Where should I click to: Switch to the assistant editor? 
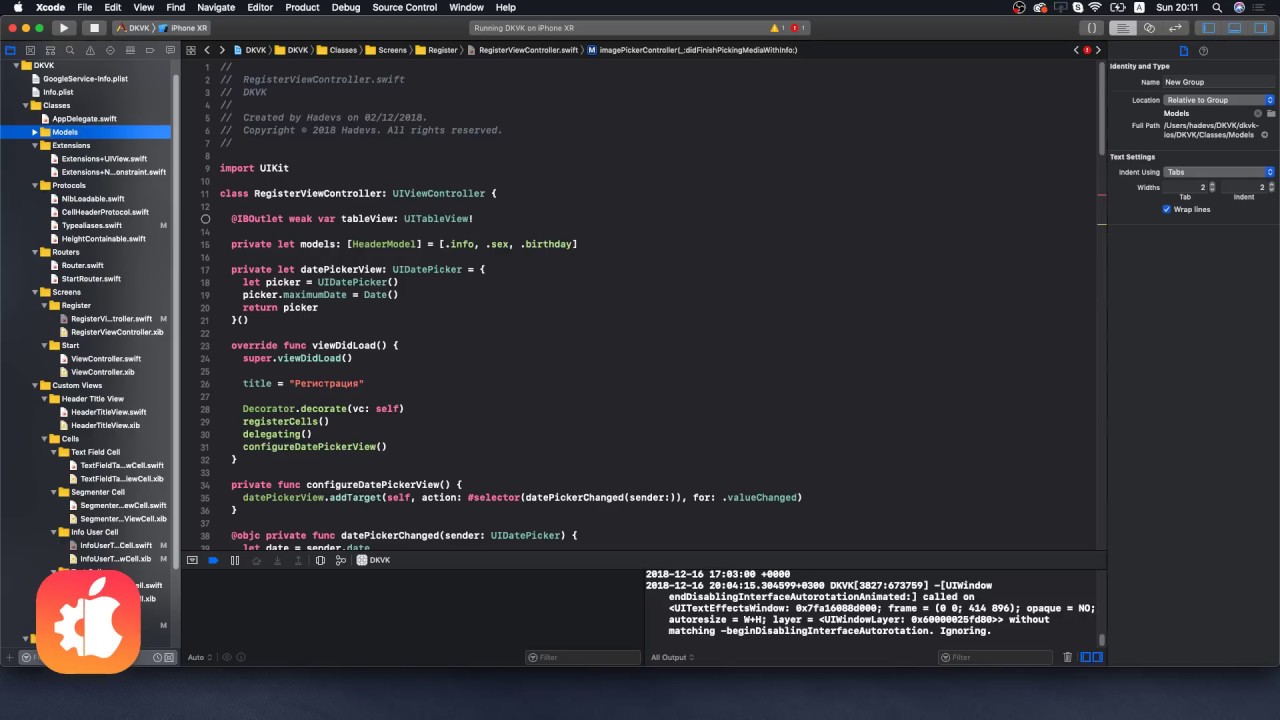pos(1150,28)
